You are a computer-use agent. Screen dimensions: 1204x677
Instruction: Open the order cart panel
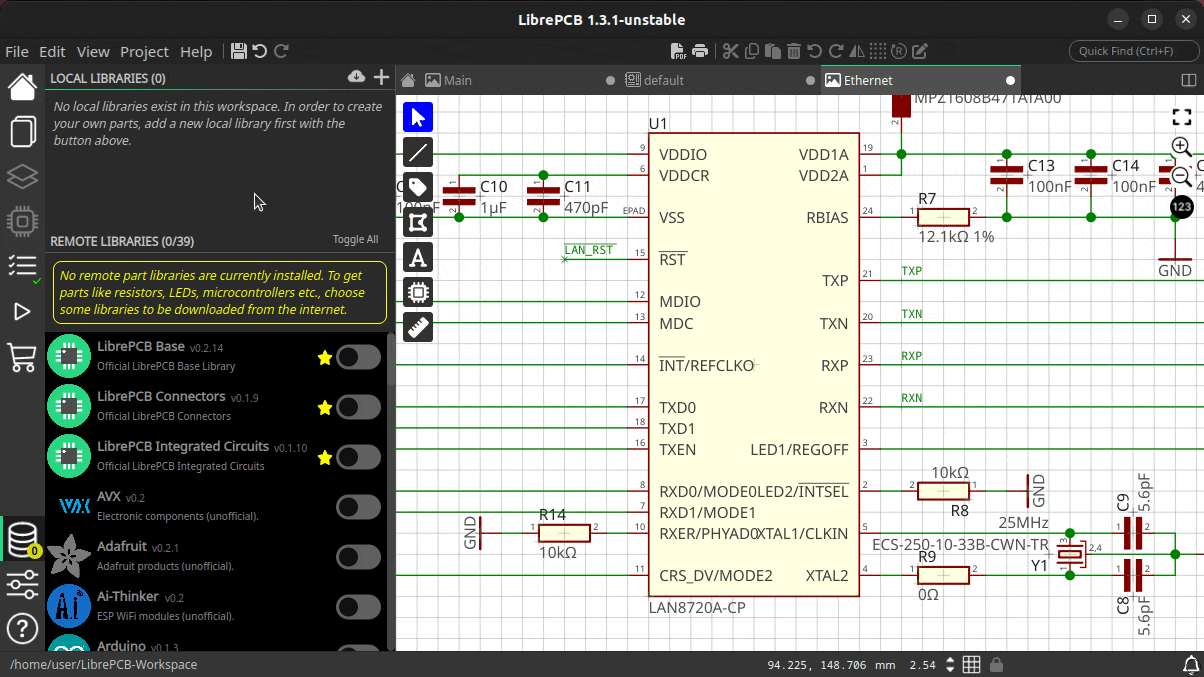coord(22,357)
